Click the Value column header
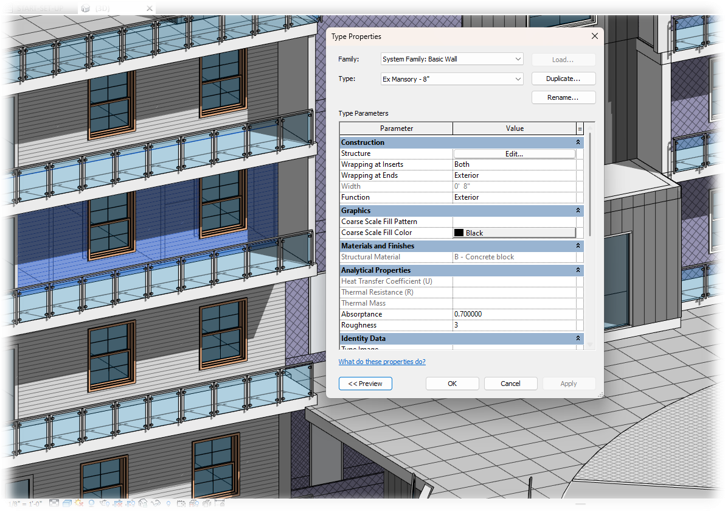Screen dimensions: 725x512 (514, 129)
